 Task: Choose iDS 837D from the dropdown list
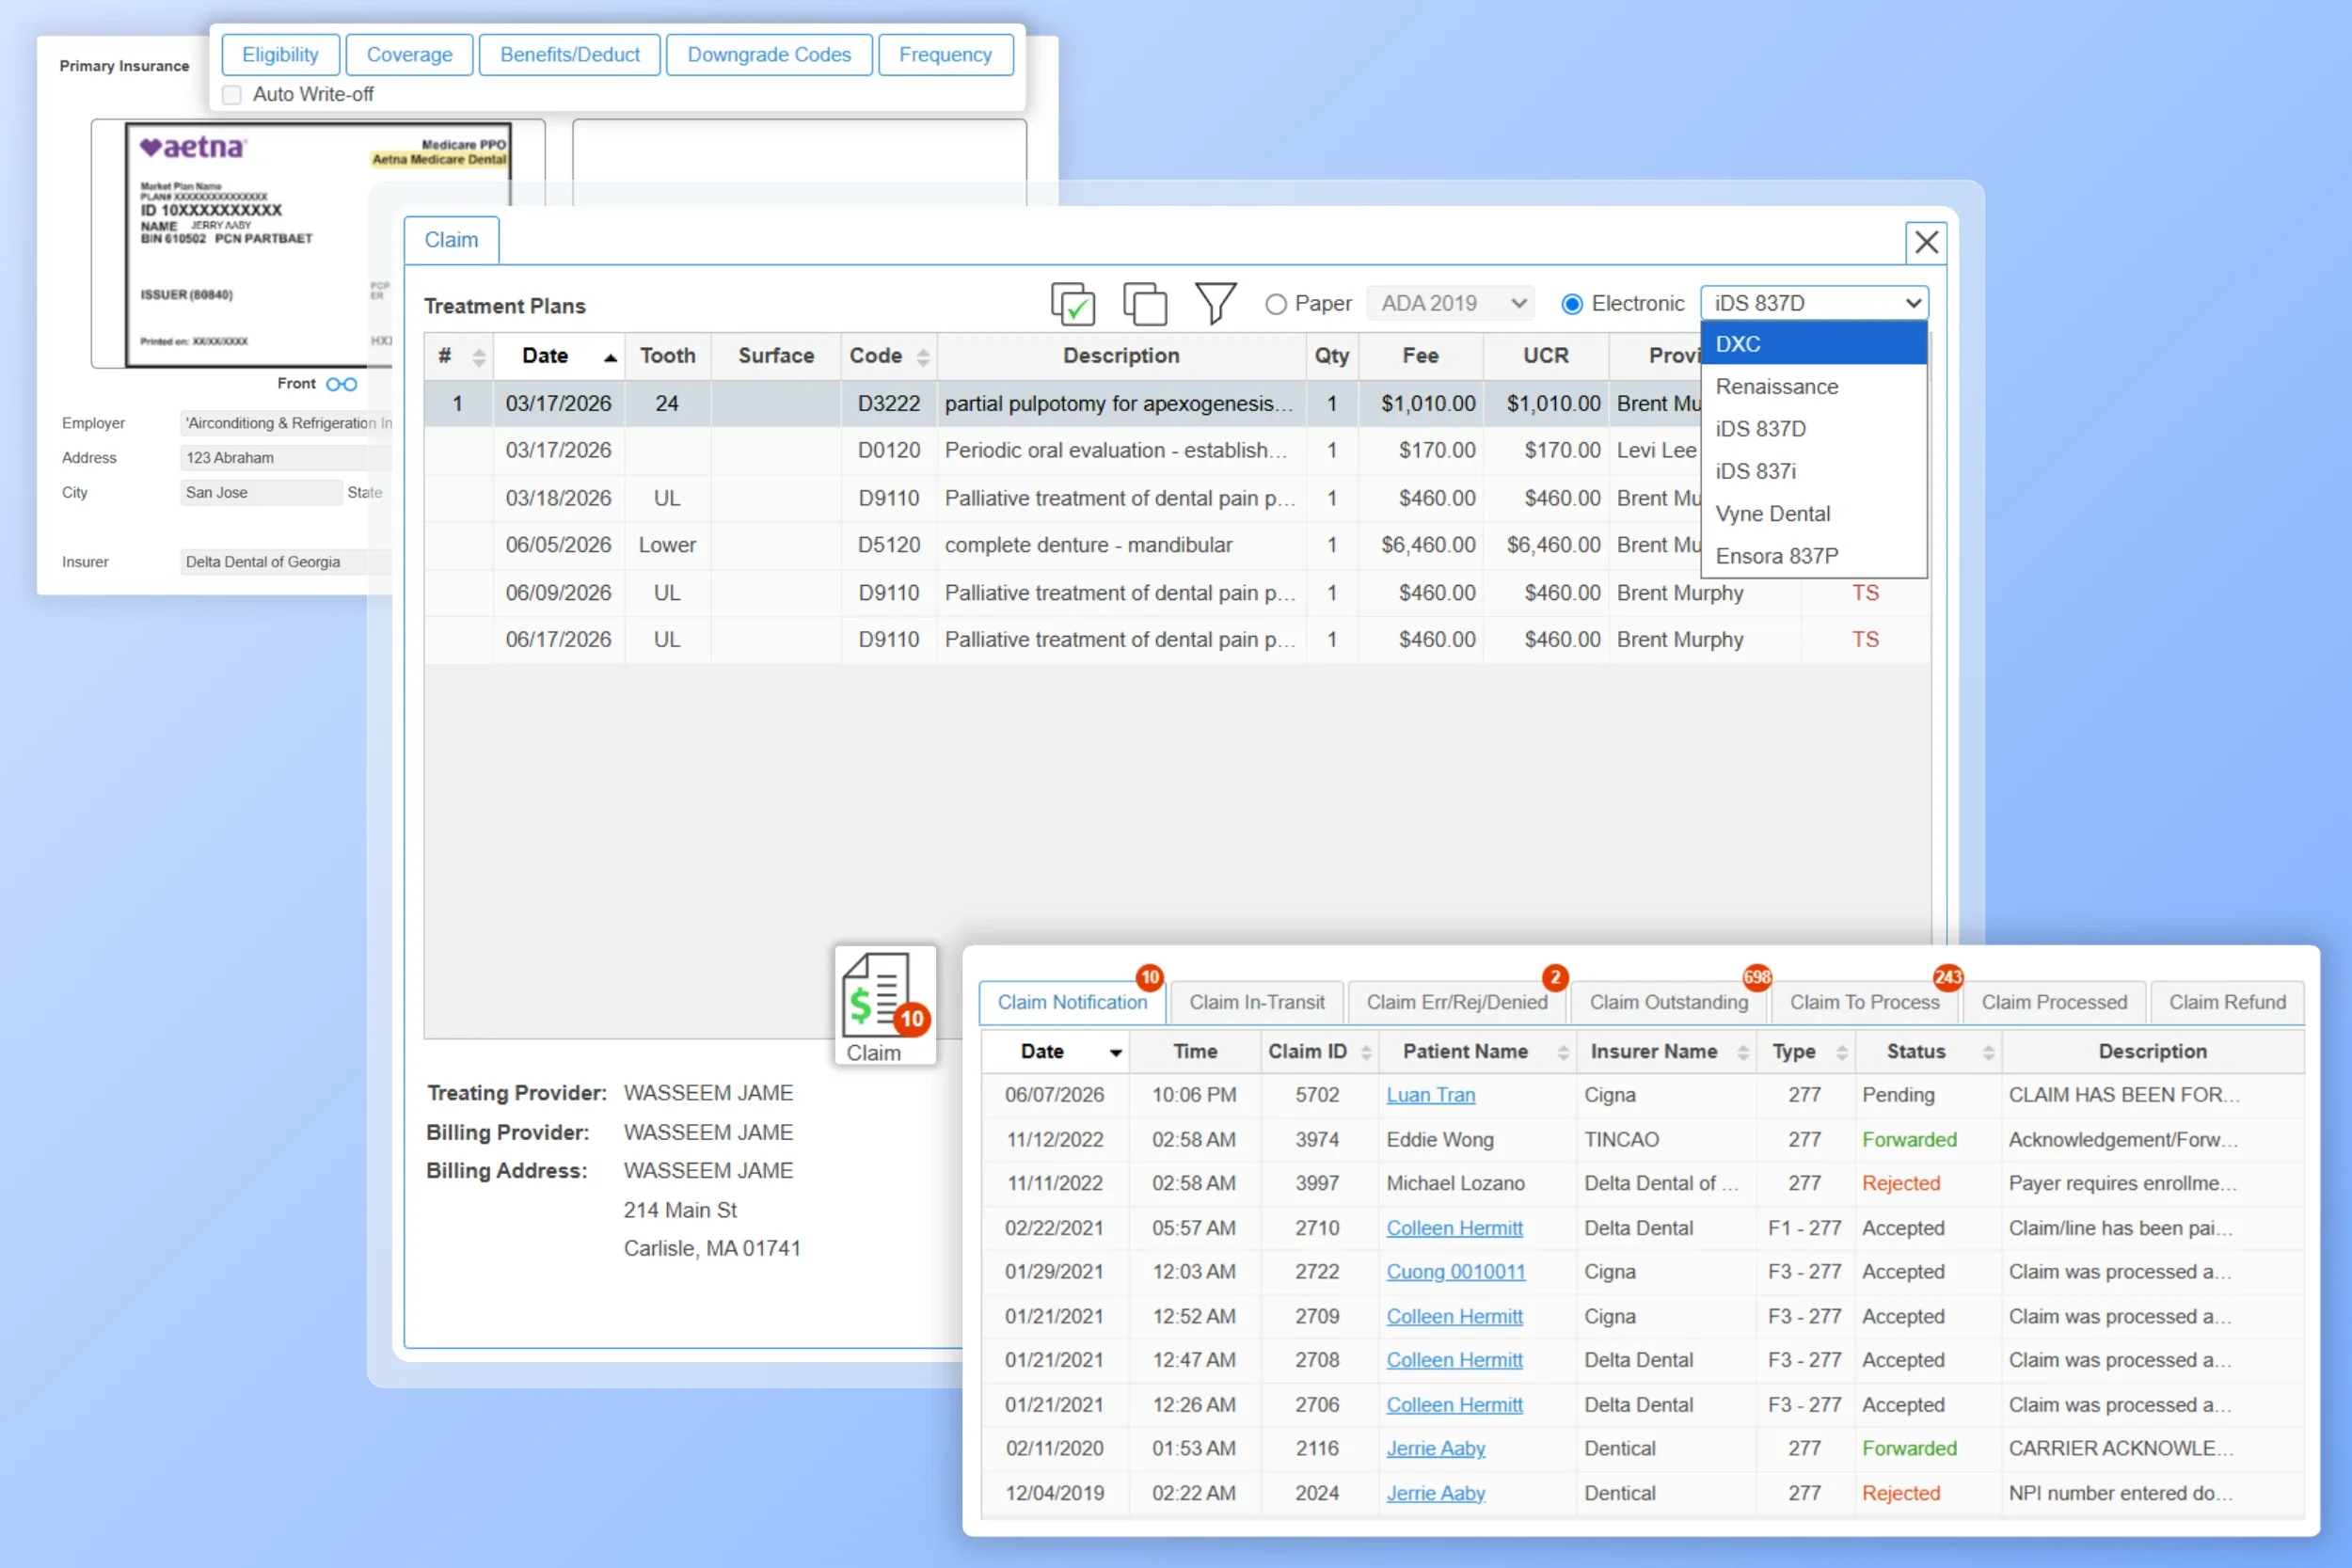click(x=1814, y=429)
